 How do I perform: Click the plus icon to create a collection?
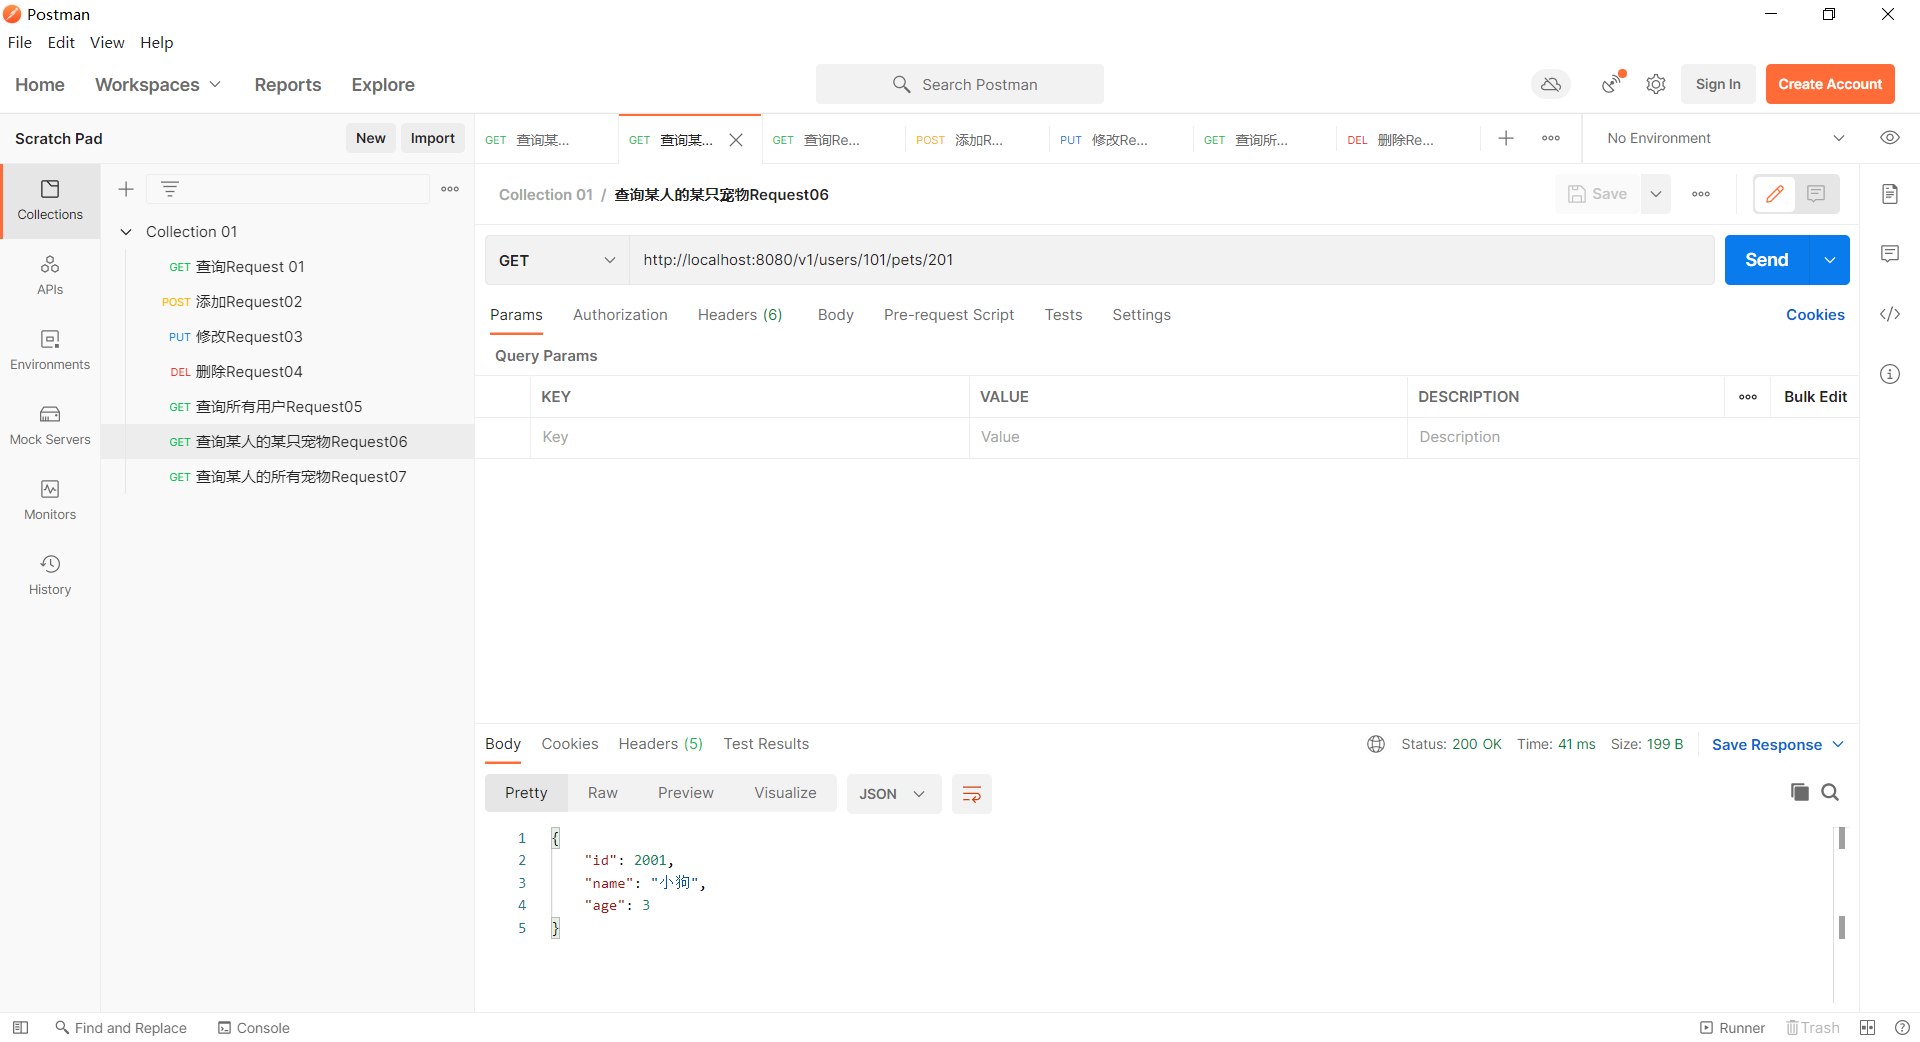(x=126, y=189)
